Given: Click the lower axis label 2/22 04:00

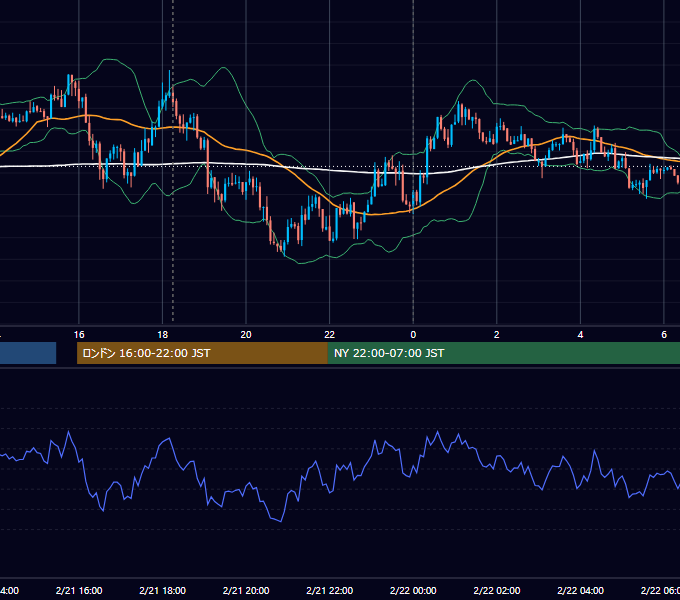Looking at the screenshot, I should [580, 590].
